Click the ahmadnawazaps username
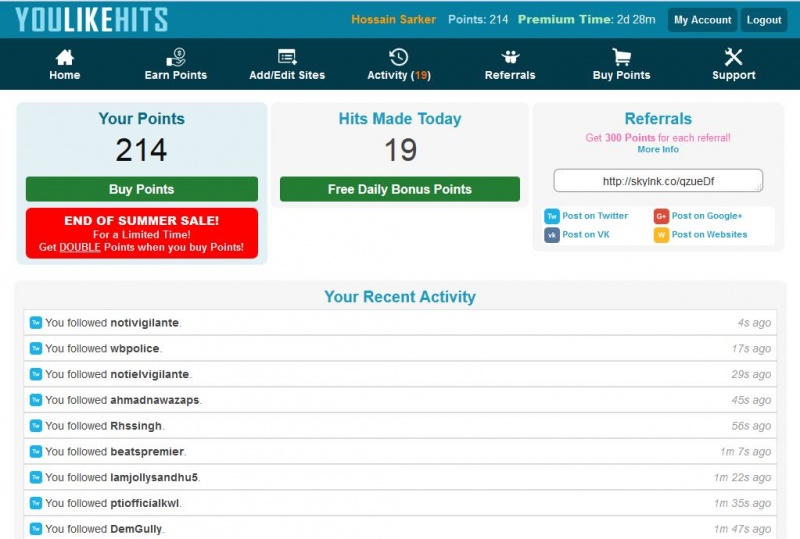The width and height of the screenshot is (800, 539). (155, 400)
